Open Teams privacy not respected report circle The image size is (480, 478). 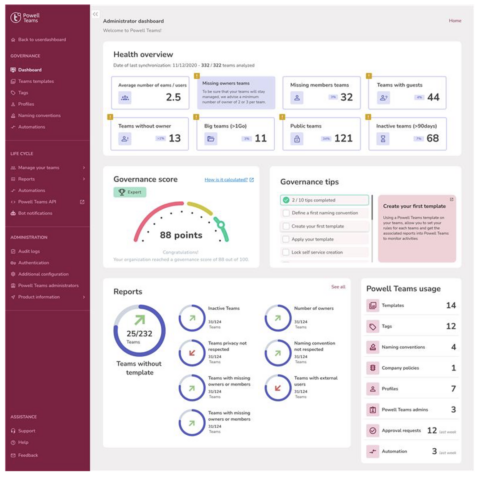pos(192,353)
